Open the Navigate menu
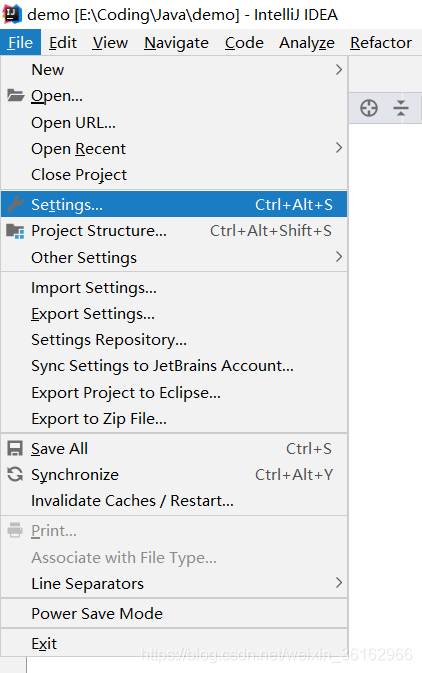Viewport: 422px width, 673px height. click(x=176, y=42)
